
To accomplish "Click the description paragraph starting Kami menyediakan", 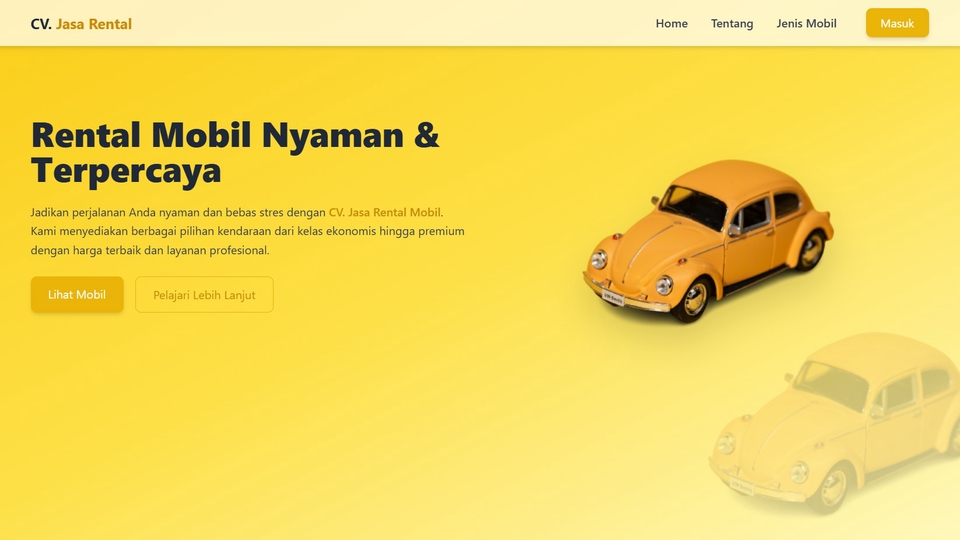I will pyautogui.click(x=247, y=231).
